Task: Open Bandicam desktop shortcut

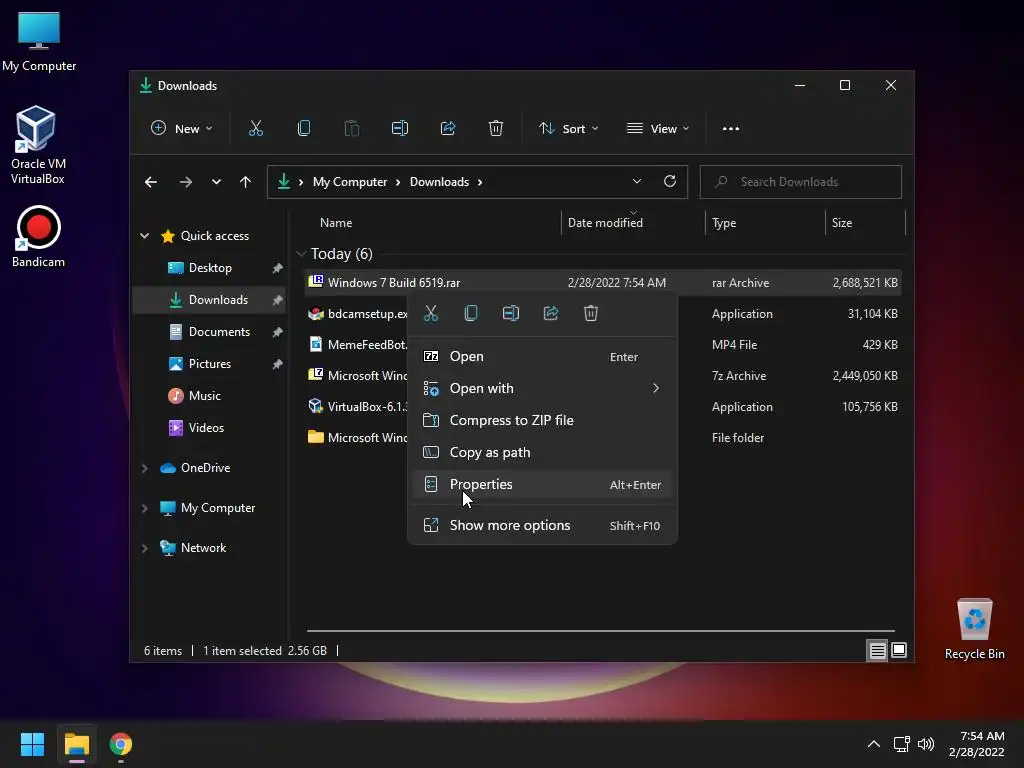Action: (x=38, y=237)
